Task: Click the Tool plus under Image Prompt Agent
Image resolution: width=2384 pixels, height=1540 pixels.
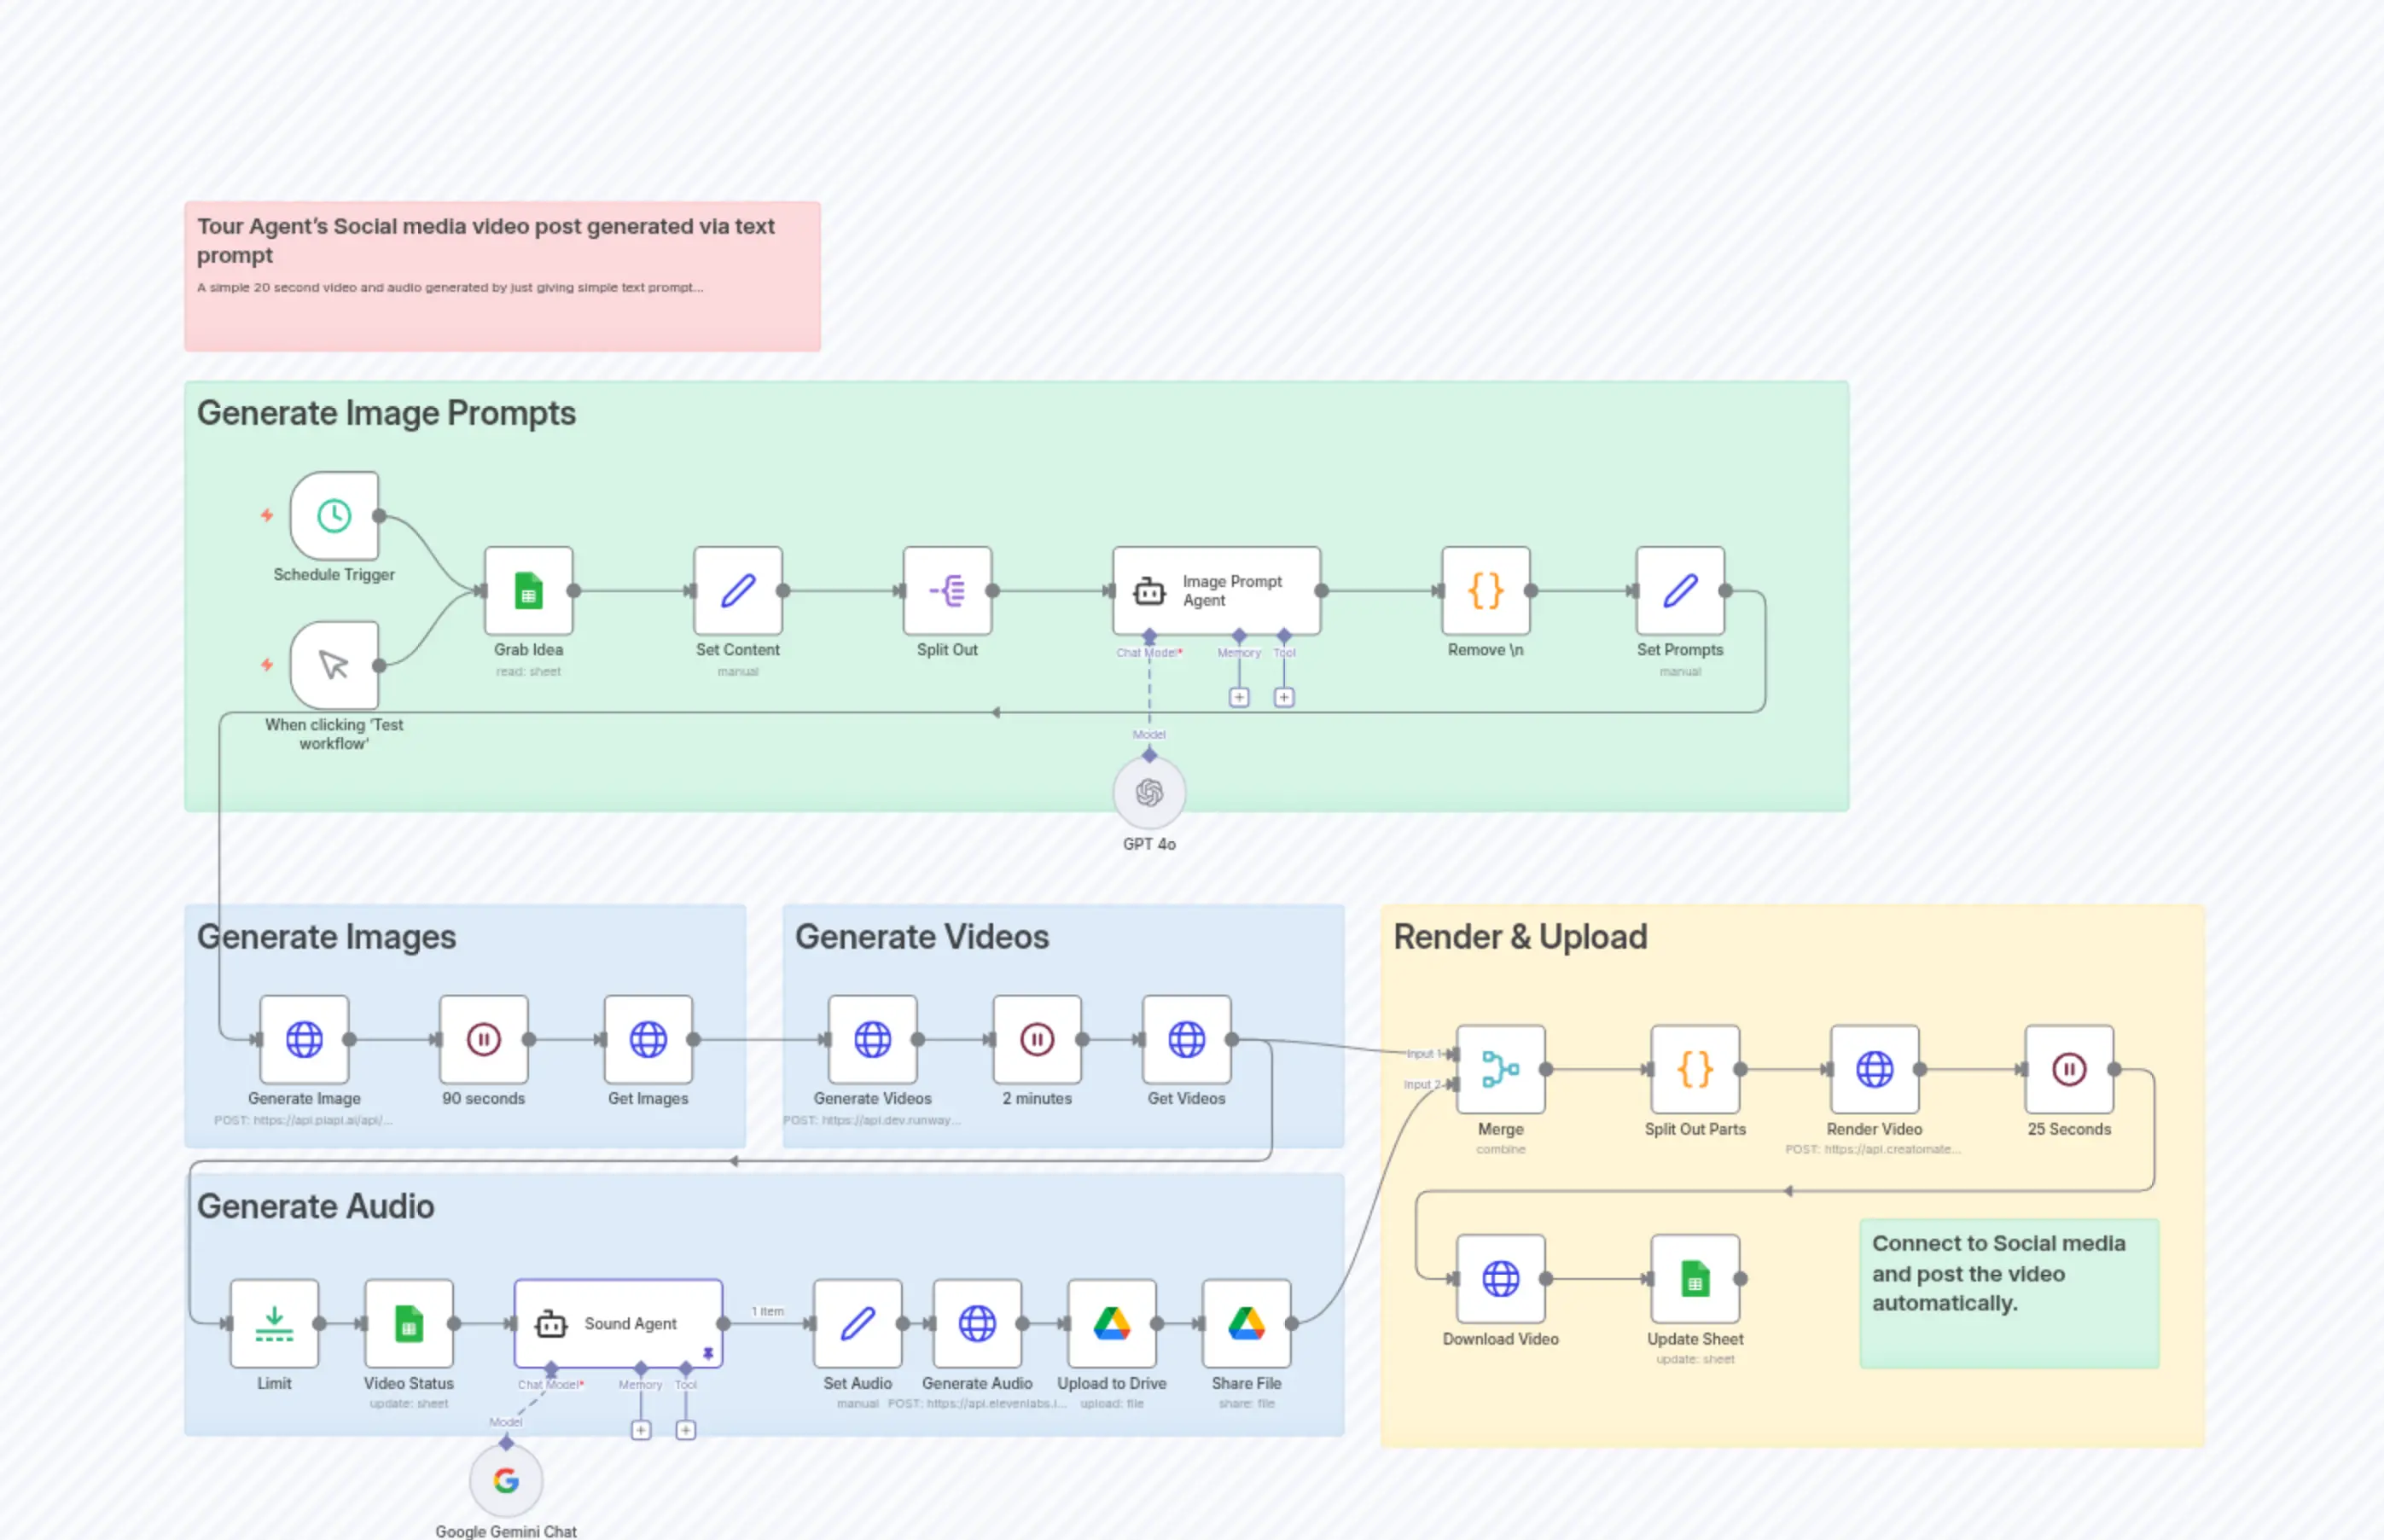Action: (1284, 697)
